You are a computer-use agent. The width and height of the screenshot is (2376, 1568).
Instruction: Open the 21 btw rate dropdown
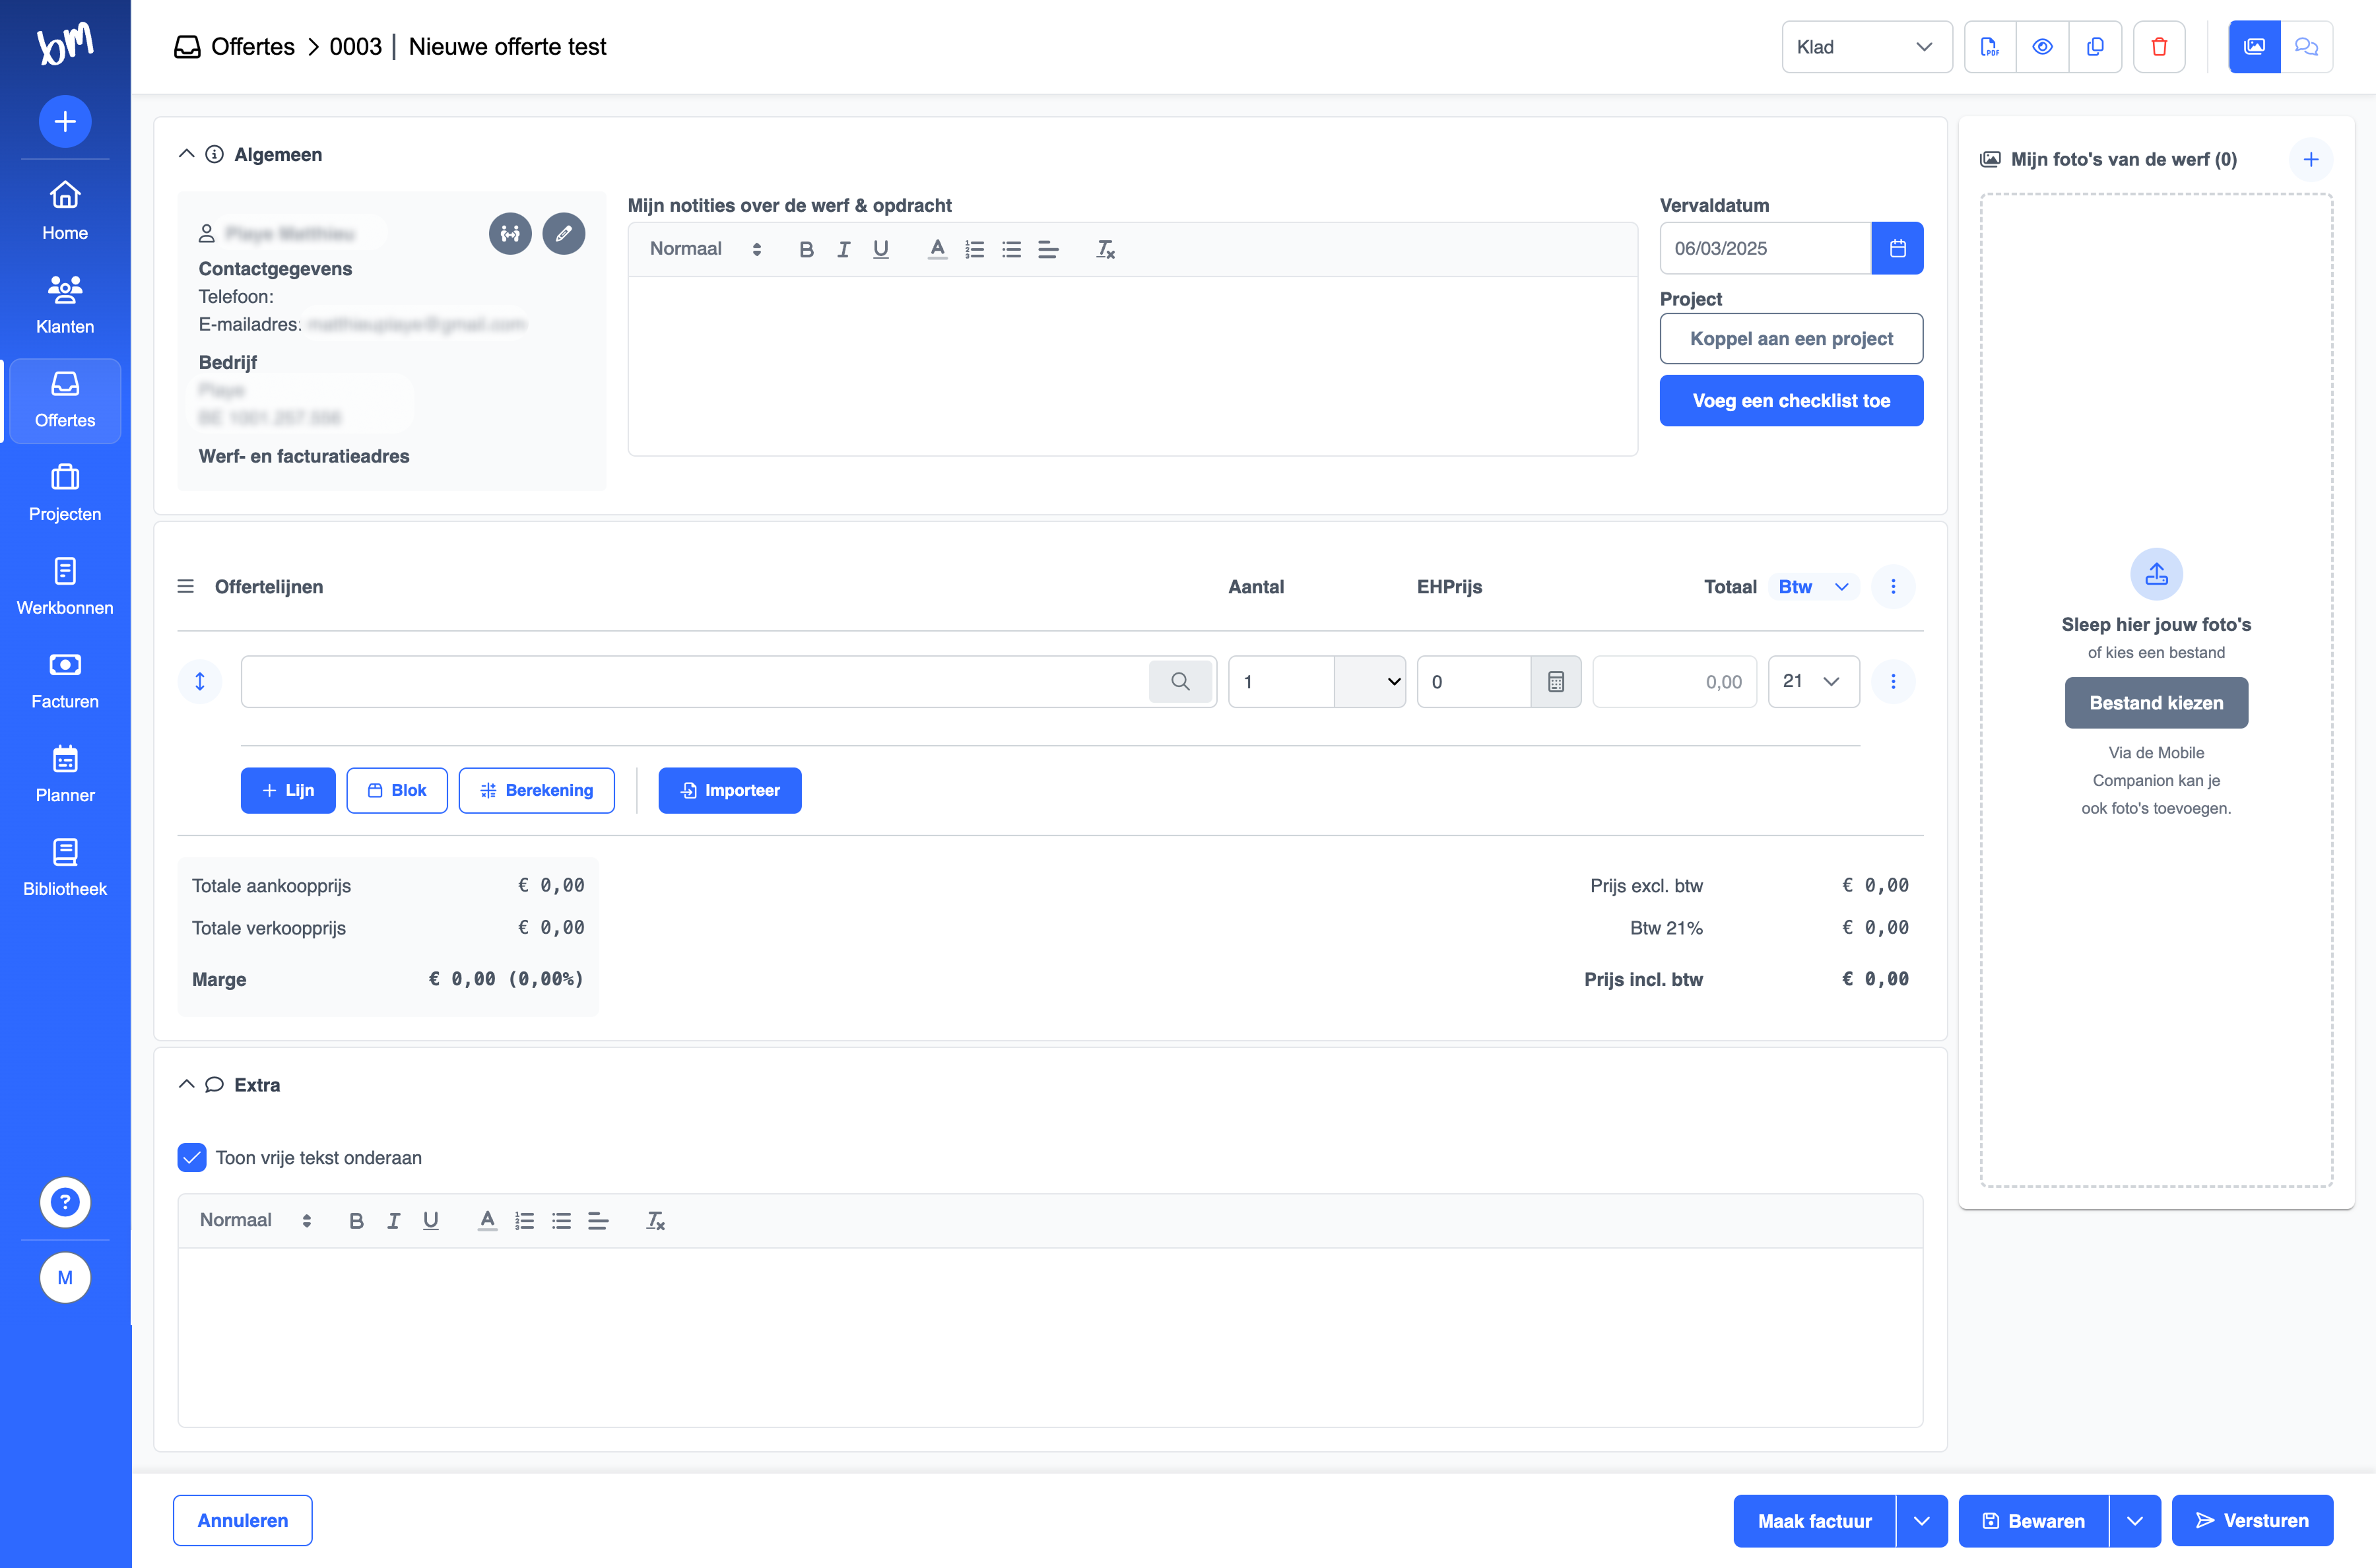1813,682
